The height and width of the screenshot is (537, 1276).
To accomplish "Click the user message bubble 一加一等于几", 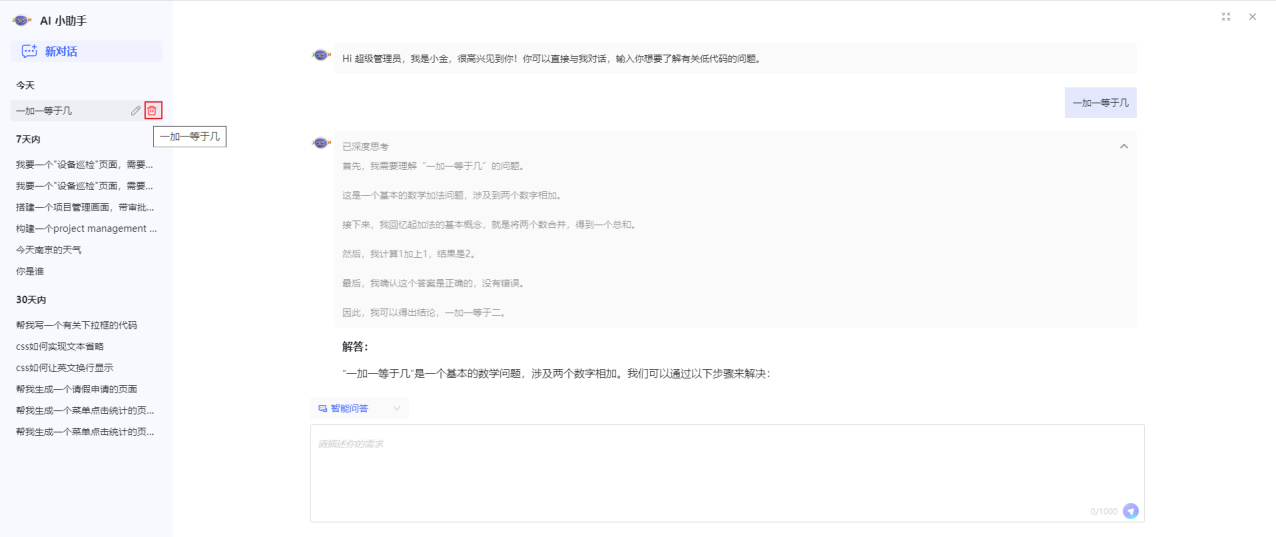I will coord(1100,102).
